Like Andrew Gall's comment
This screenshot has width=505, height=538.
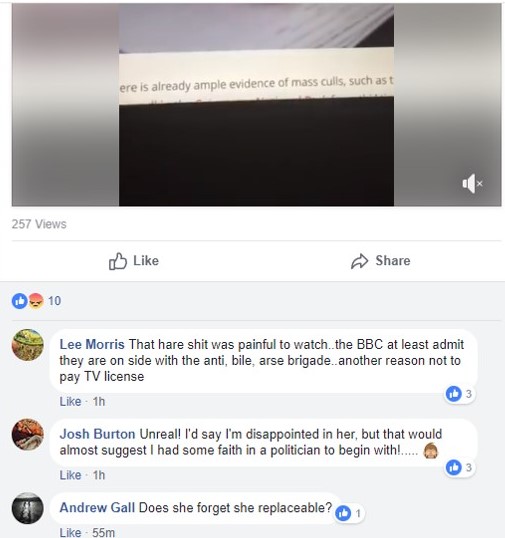click(70, 533)
